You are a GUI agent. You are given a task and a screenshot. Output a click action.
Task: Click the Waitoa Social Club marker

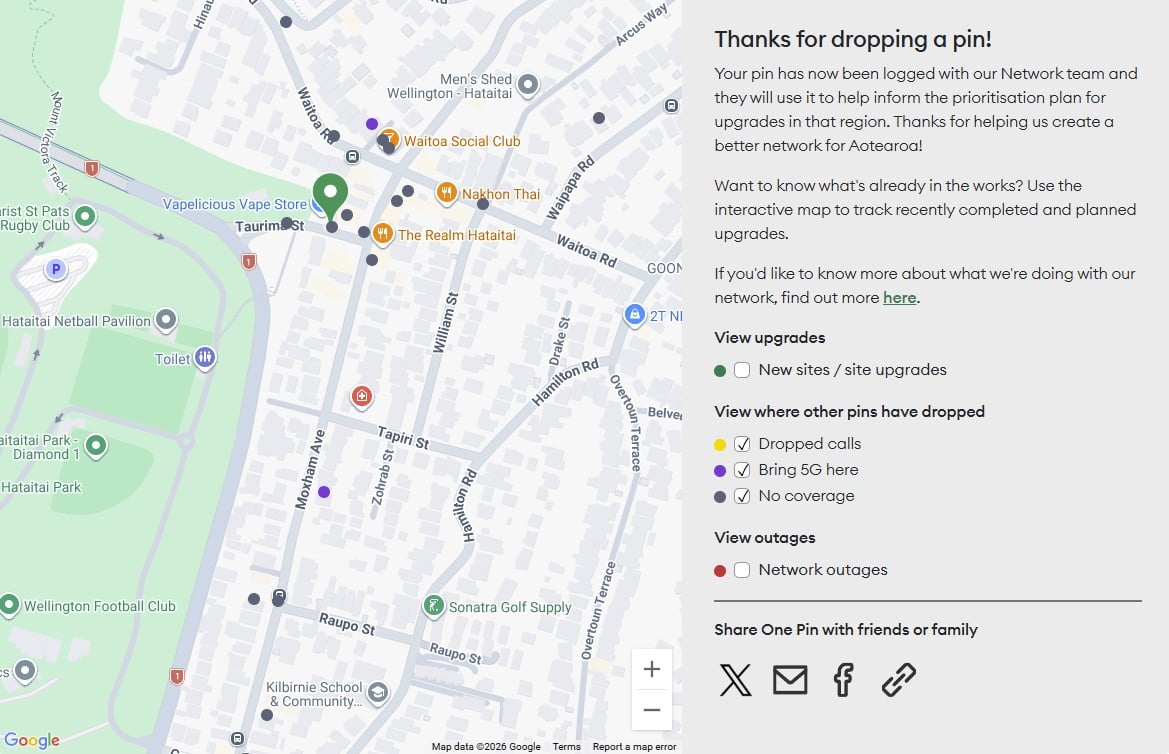390,141
